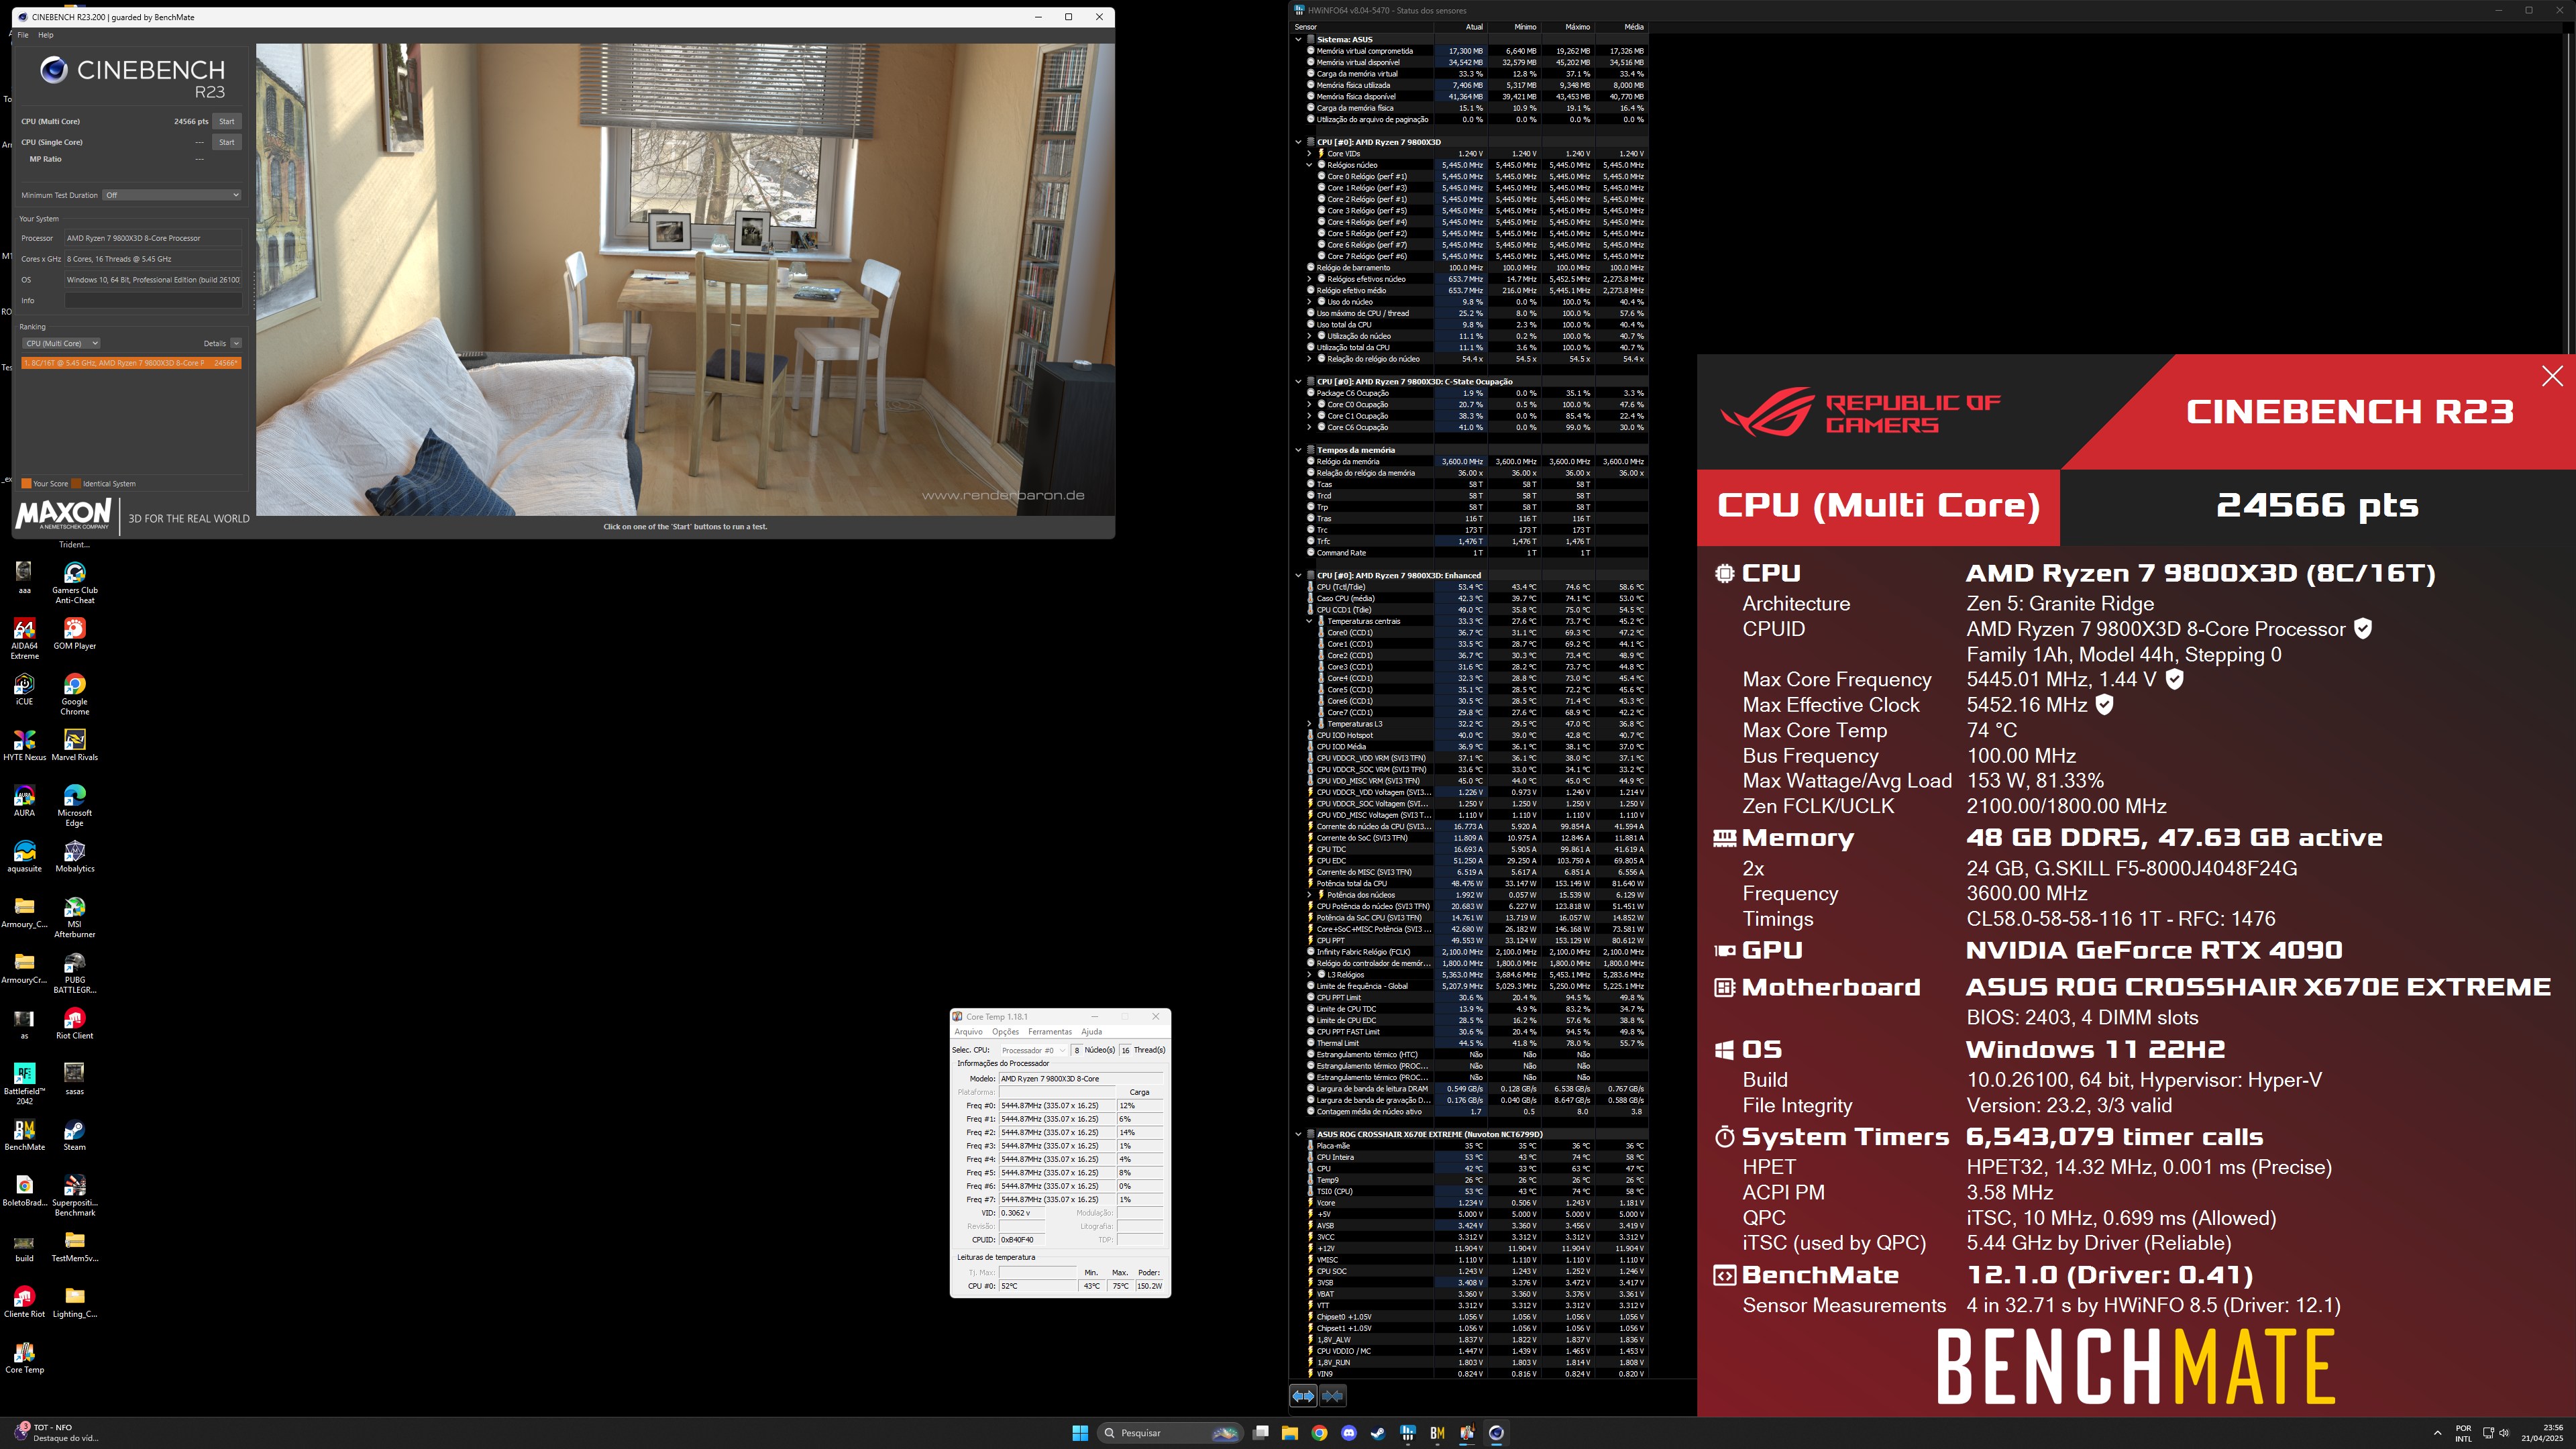Image resolution: width=2576 pixels, height=1449 pixels.
Task: Click HWiNFO collapse columns arrows button
Action: (1333, 1395)
